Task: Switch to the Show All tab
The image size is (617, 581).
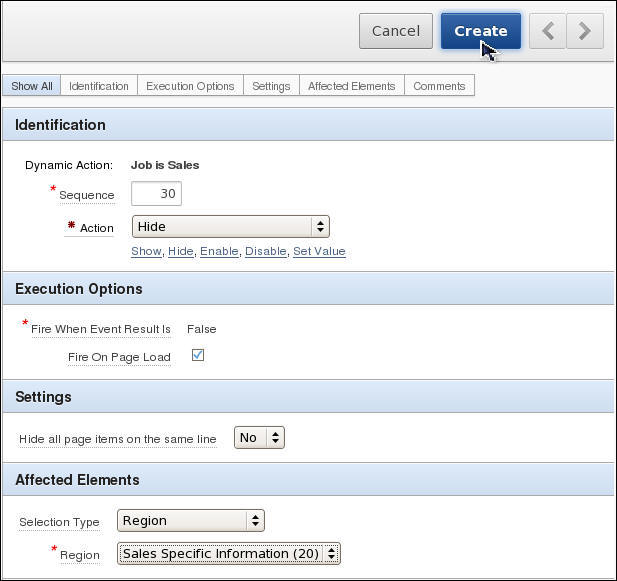Action: (32, 86)
